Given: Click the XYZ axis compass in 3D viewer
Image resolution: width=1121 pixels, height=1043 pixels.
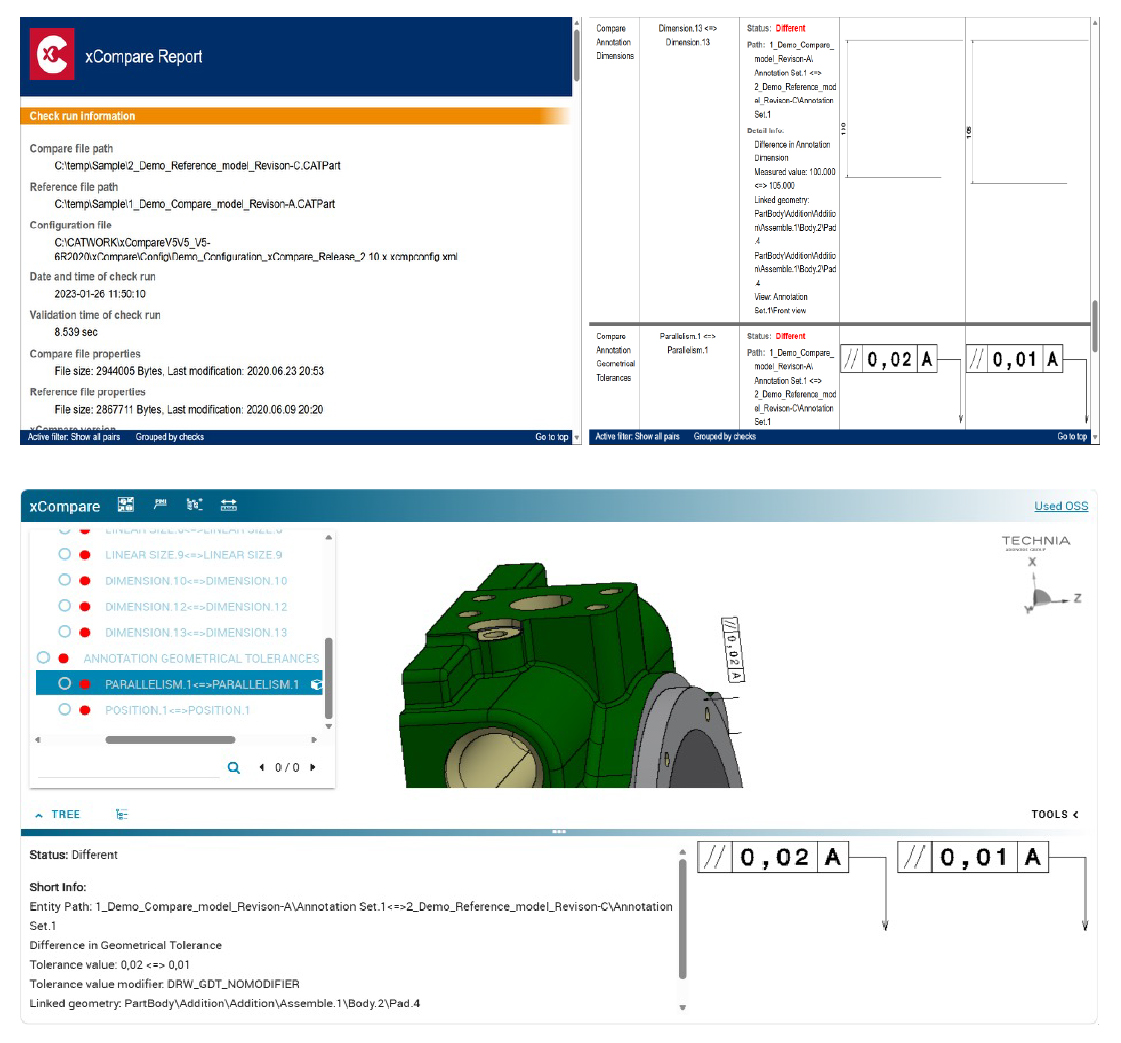Looking at the screenshot, I should 1050,588.
